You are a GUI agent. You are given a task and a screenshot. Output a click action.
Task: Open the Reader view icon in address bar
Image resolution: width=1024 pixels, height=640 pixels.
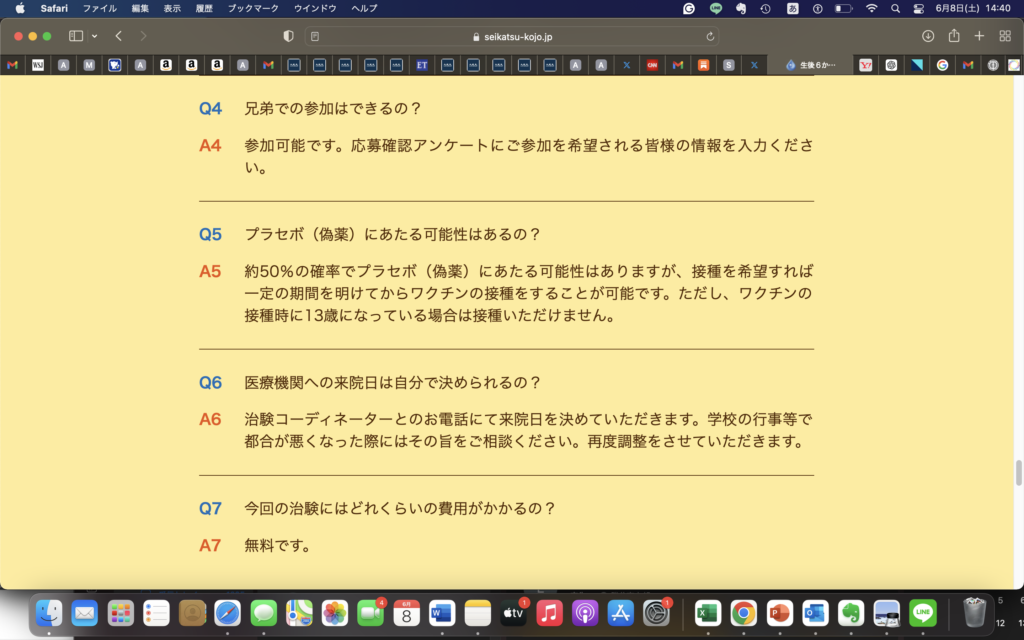coord(315,36)
